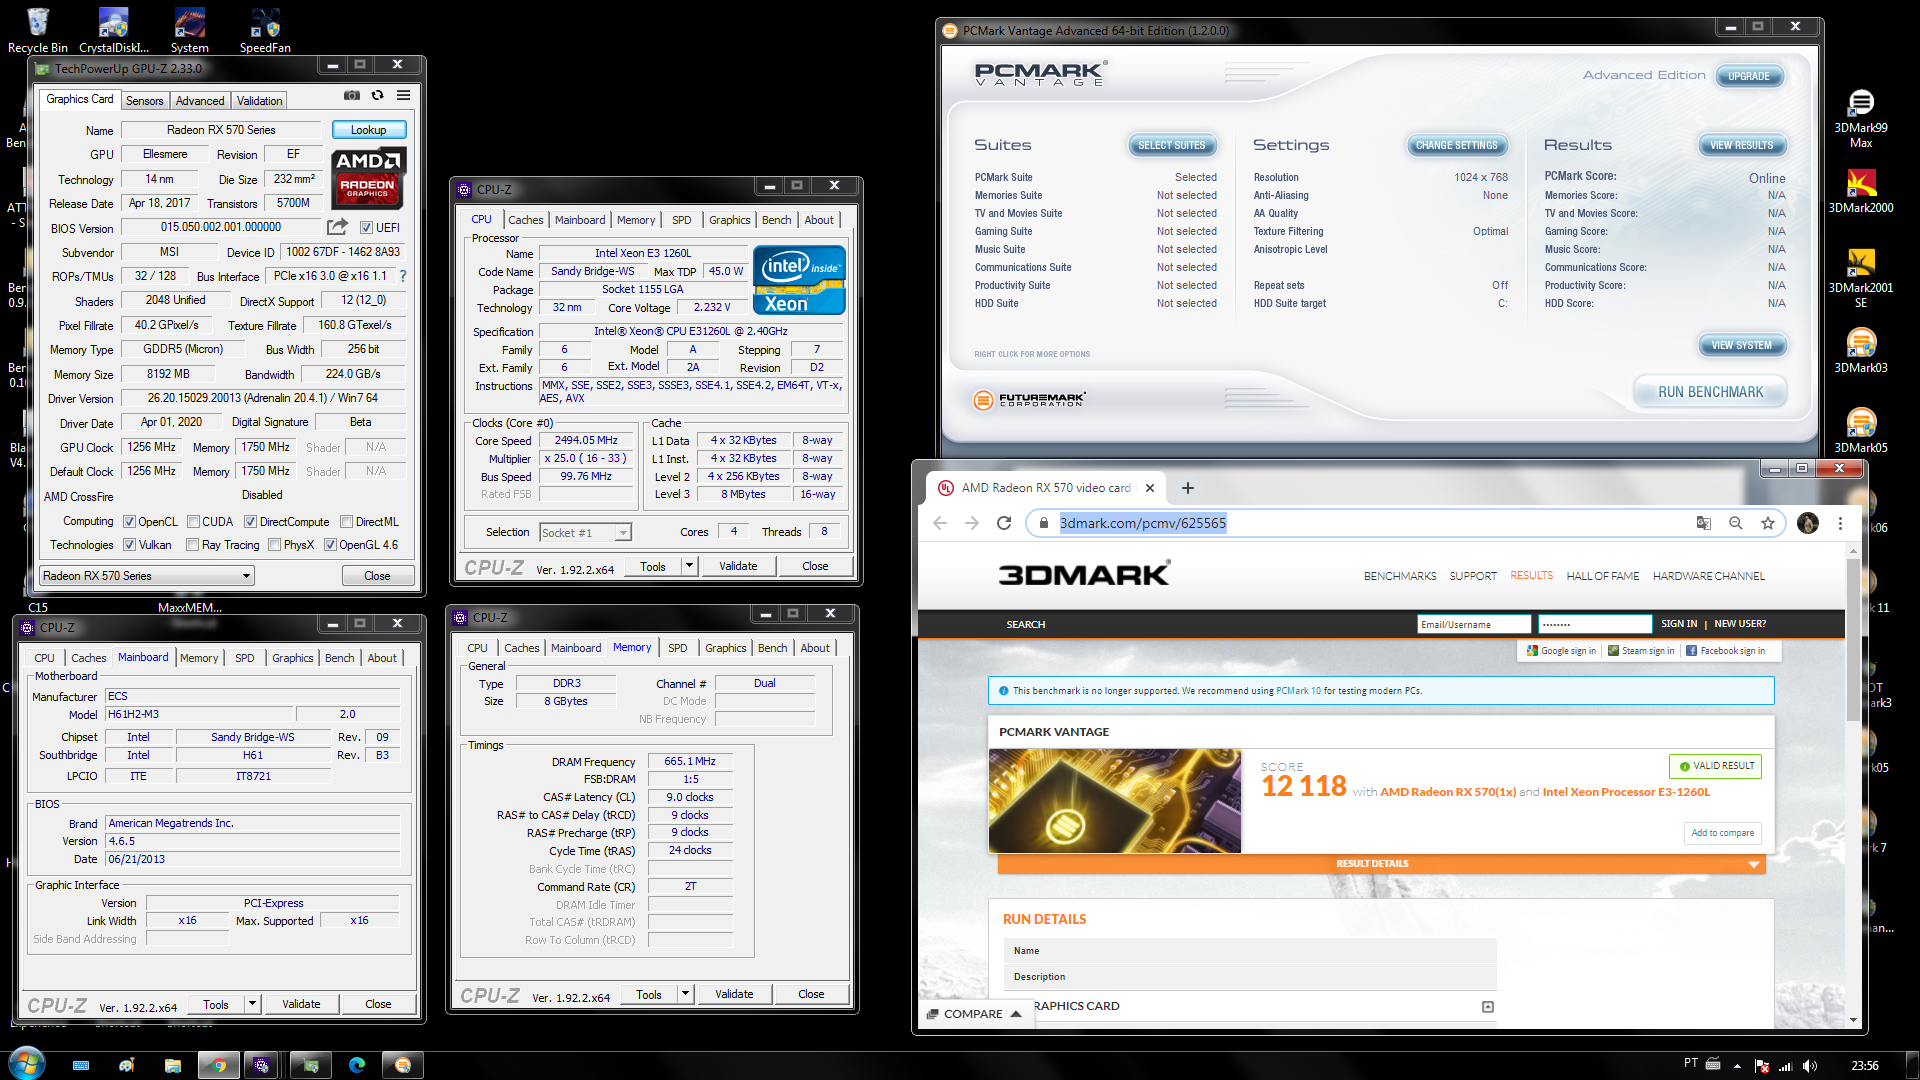Collapse the GRAPHICS CARD section box icon
Screen dimensions: 1920x1080
tap(1488, 1007)
